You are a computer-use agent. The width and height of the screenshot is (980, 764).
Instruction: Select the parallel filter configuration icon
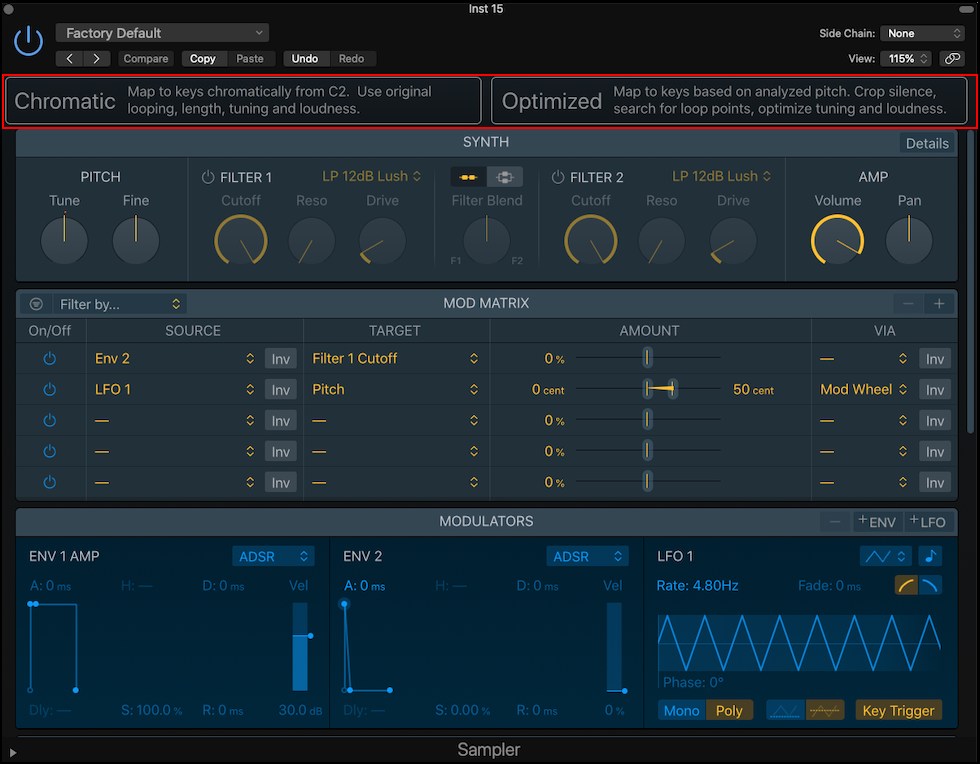pyautogui.click(x=504, y=178)
